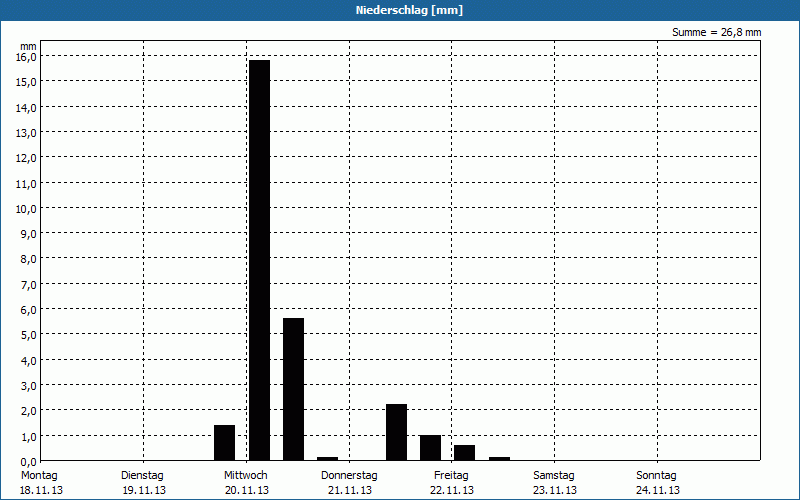The width and height of the screenshot is (800, 500).
Task: Click the date 20.11.13
Action: [x=247, y=491]
